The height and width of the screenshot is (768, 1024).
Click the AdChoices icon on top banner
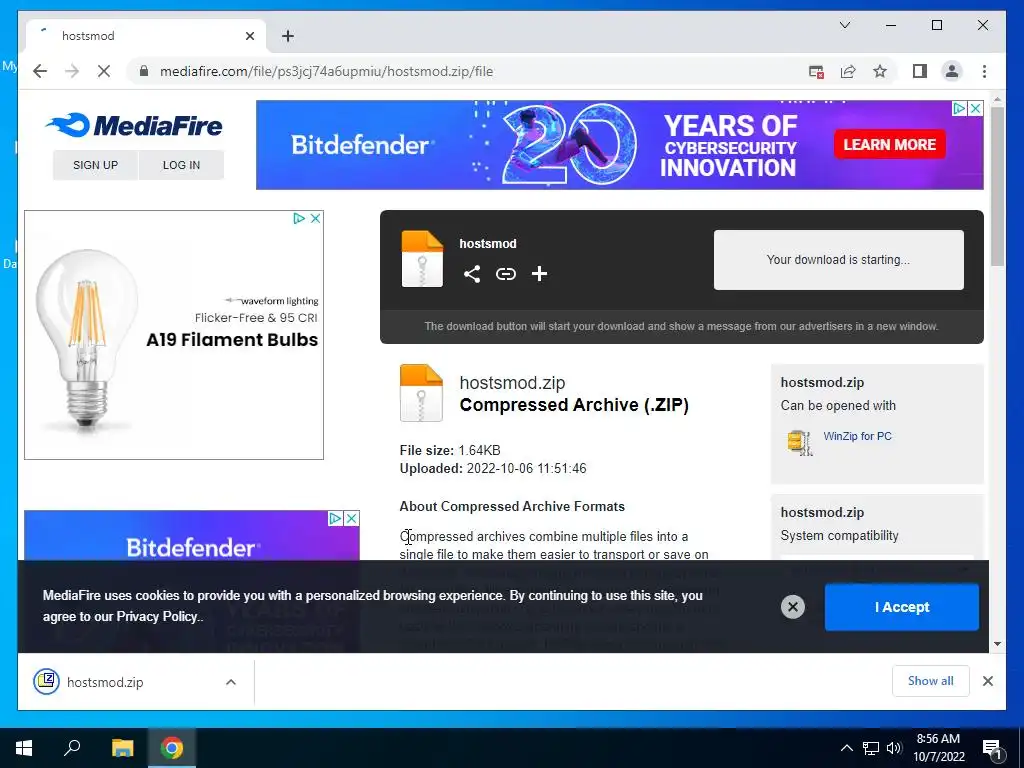coord(959,108)
